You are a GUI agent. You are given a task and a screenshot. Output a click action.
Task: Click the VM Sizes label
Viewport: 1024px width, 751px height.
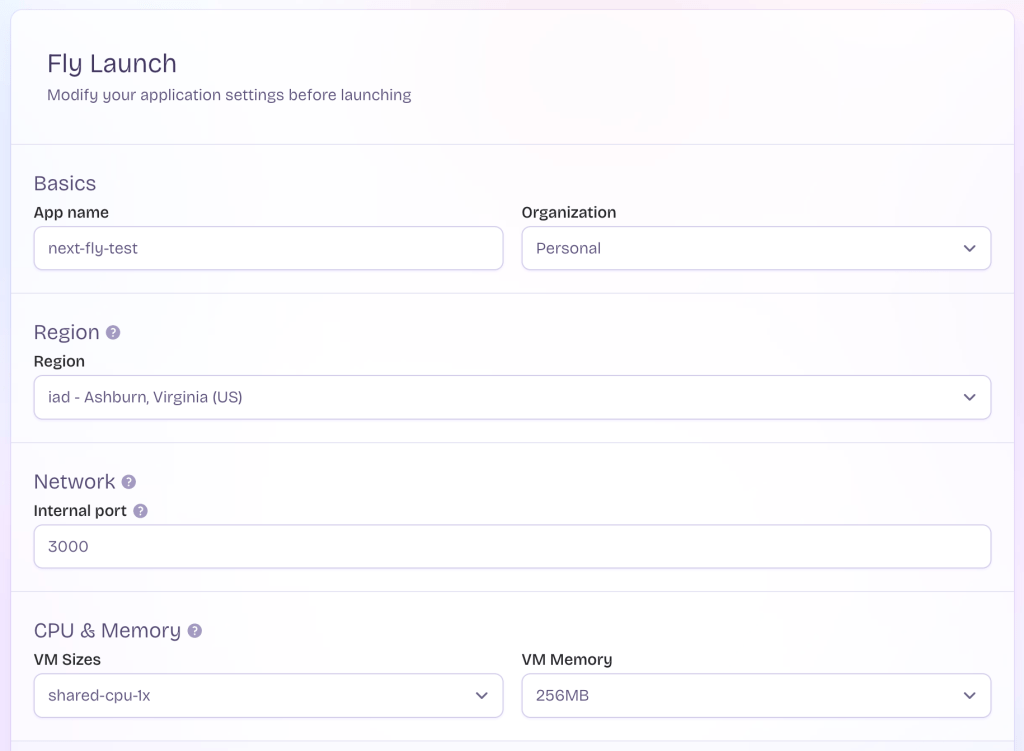click(x=67, y=659)
